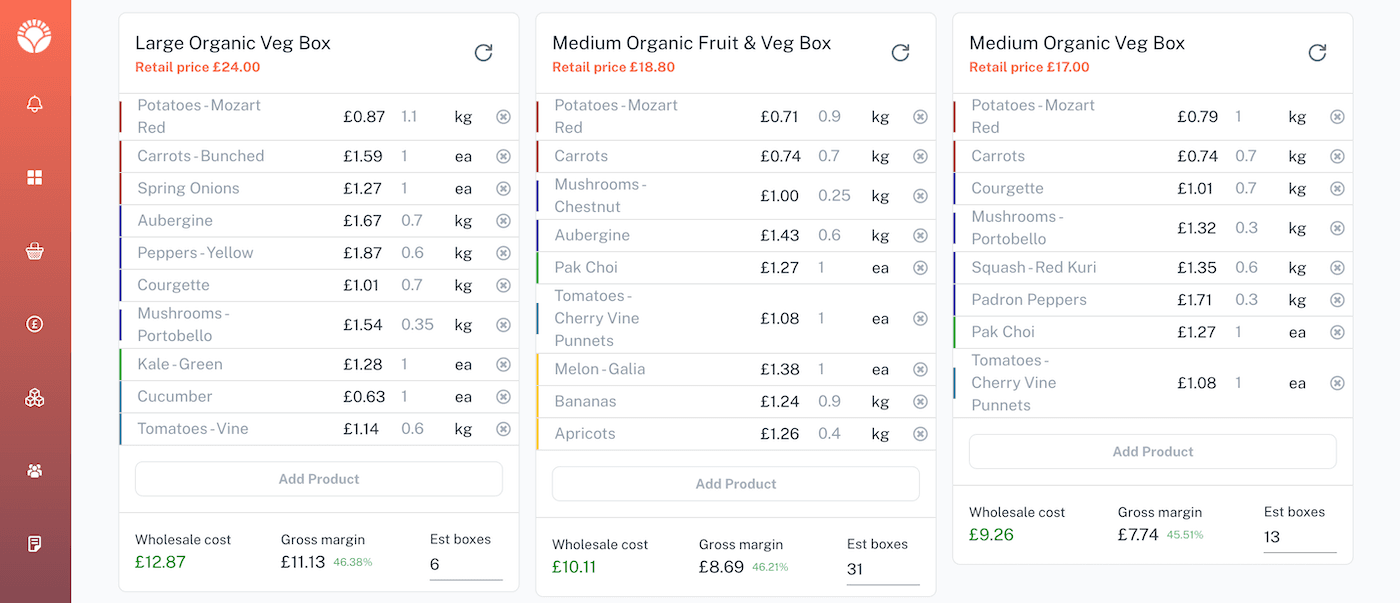Open the basket icon in sidebar

click(x=35, y=251)
